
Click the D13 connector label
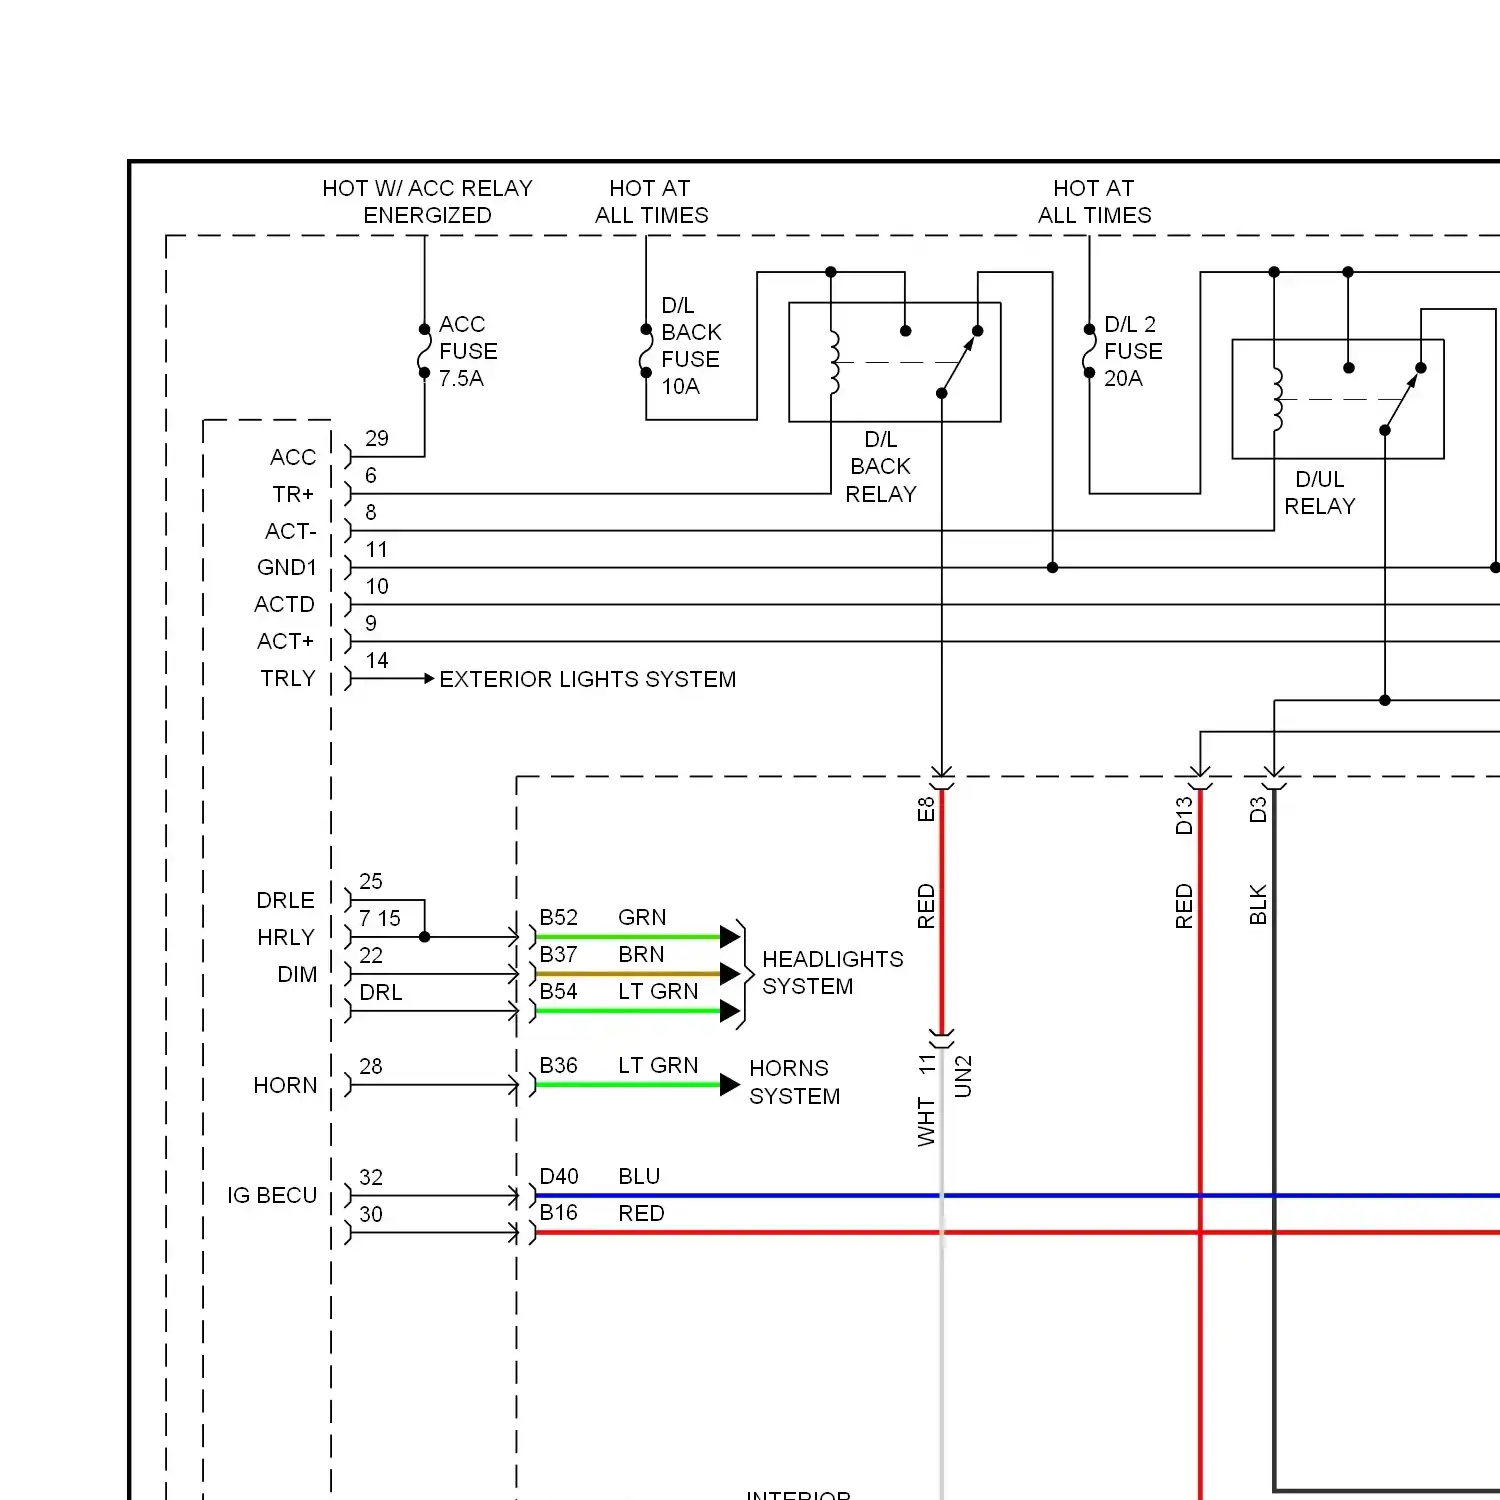[x=1184, y=815]
